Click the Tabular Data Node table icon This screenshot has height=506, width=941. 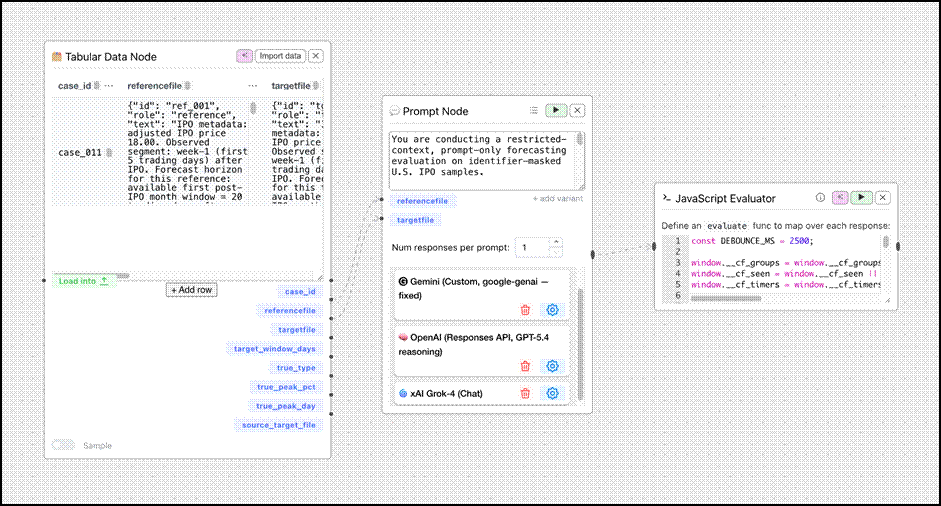[57, 56]
